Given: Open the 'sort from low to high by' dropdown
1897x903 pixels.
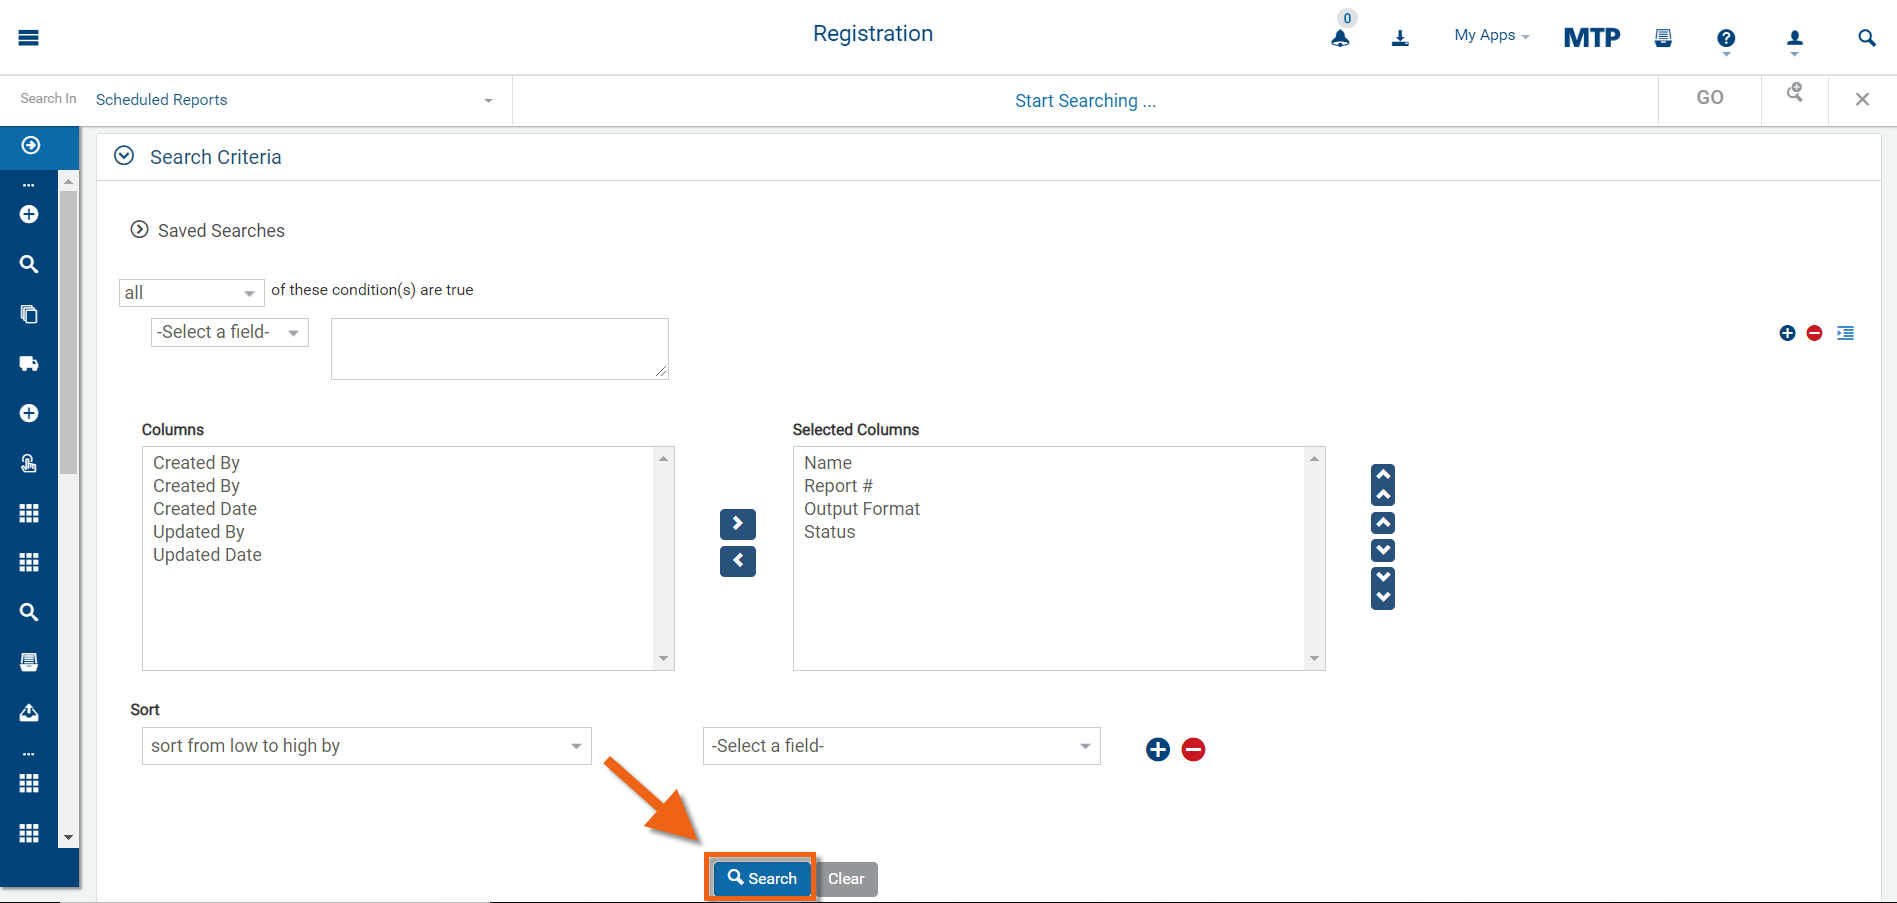Looking at the screenshot, I should tap(366, 746).
